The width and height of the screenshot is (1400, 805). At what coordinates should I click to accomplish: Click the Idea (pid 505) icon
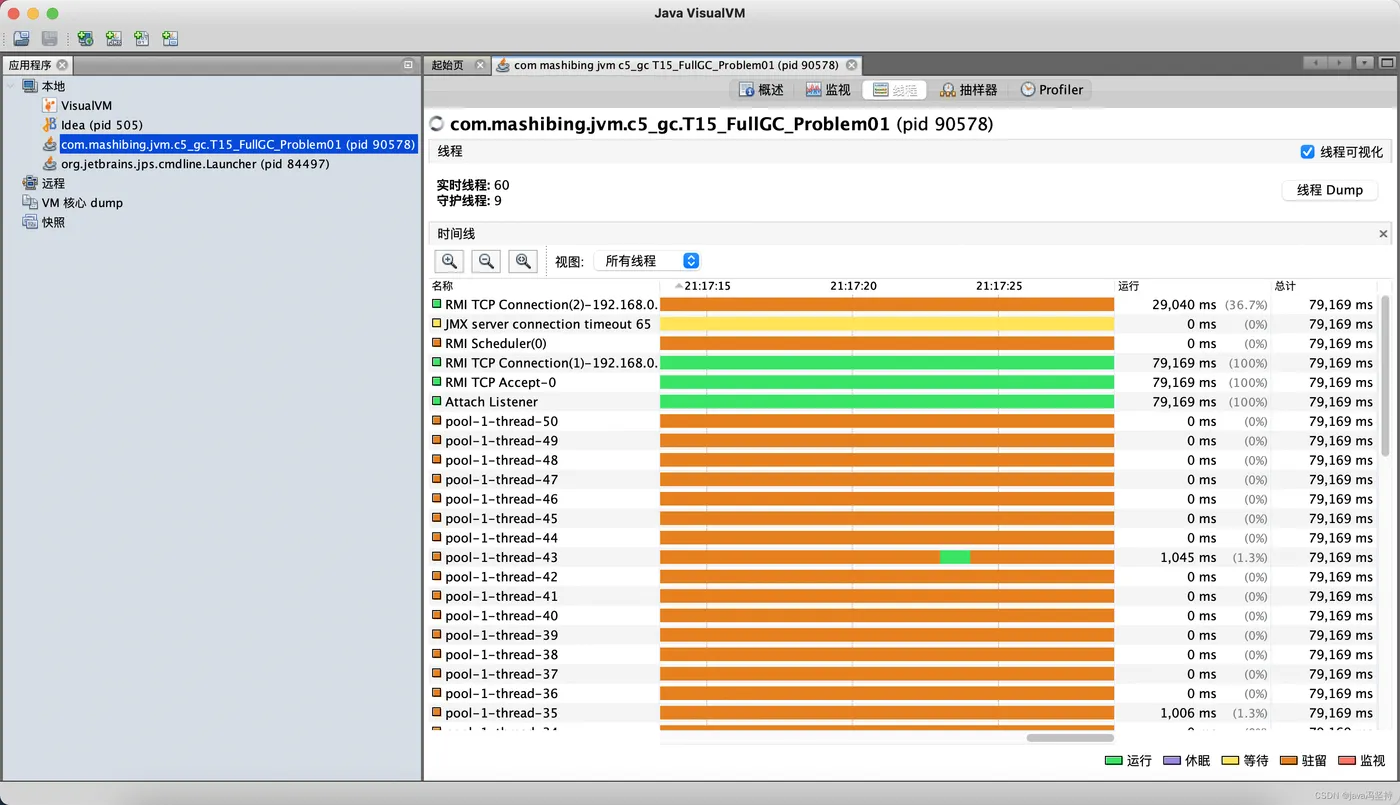(50, 125)
